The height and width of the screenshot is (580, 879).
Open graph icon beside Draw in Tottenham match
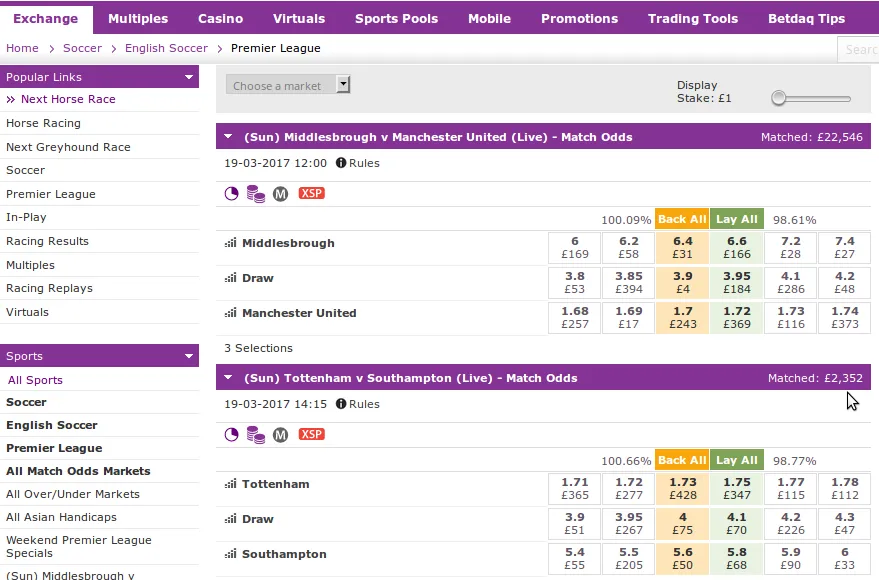[230, 519]
